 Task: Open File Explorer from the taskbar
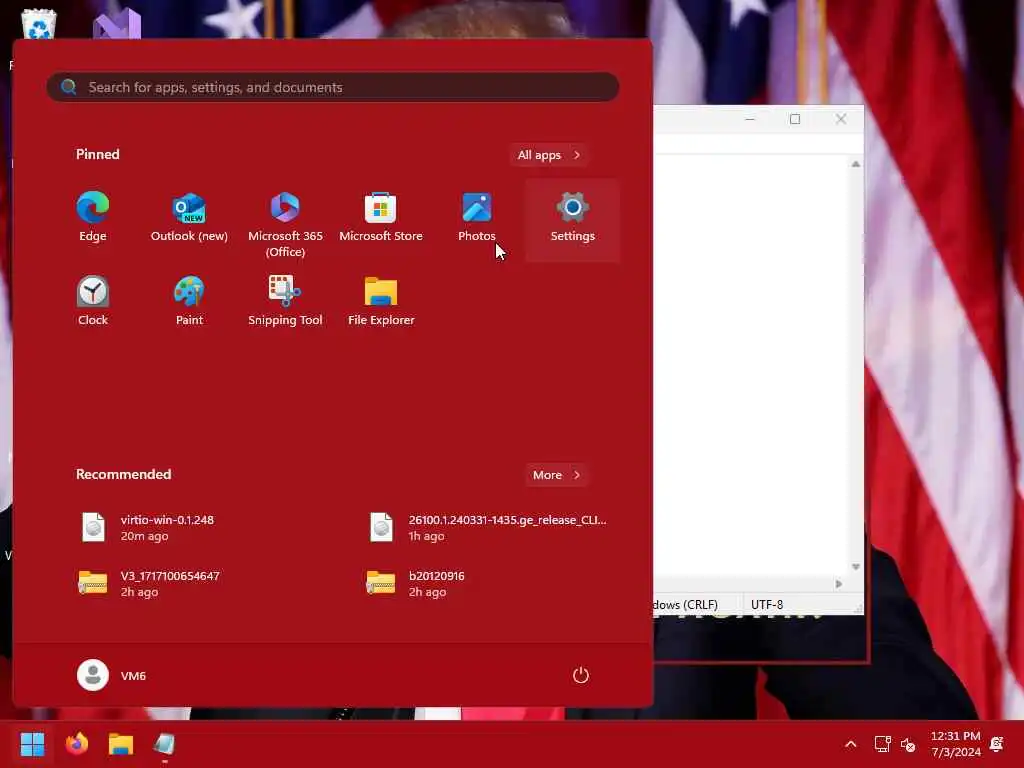(121, 744)
